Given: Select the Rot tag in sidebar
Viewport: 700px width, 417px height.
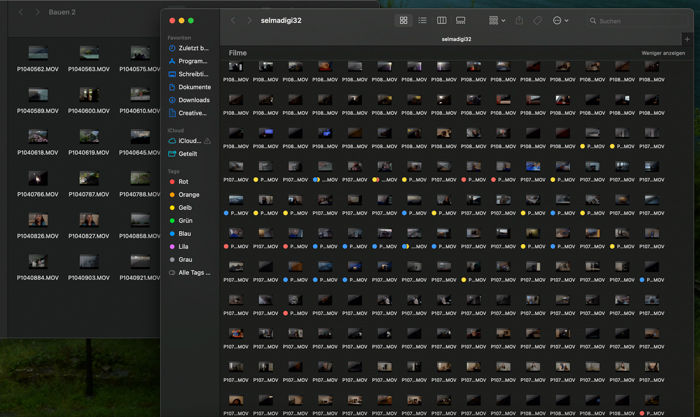Looking at the screenshot, I should [x=183, y=182].
